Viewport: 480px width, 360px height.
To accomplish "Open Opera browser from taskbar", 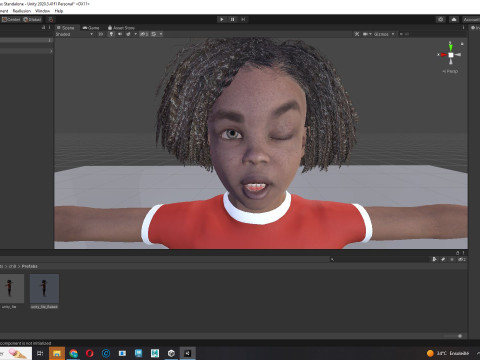I will pyautogui.click(x=90, y=353).
